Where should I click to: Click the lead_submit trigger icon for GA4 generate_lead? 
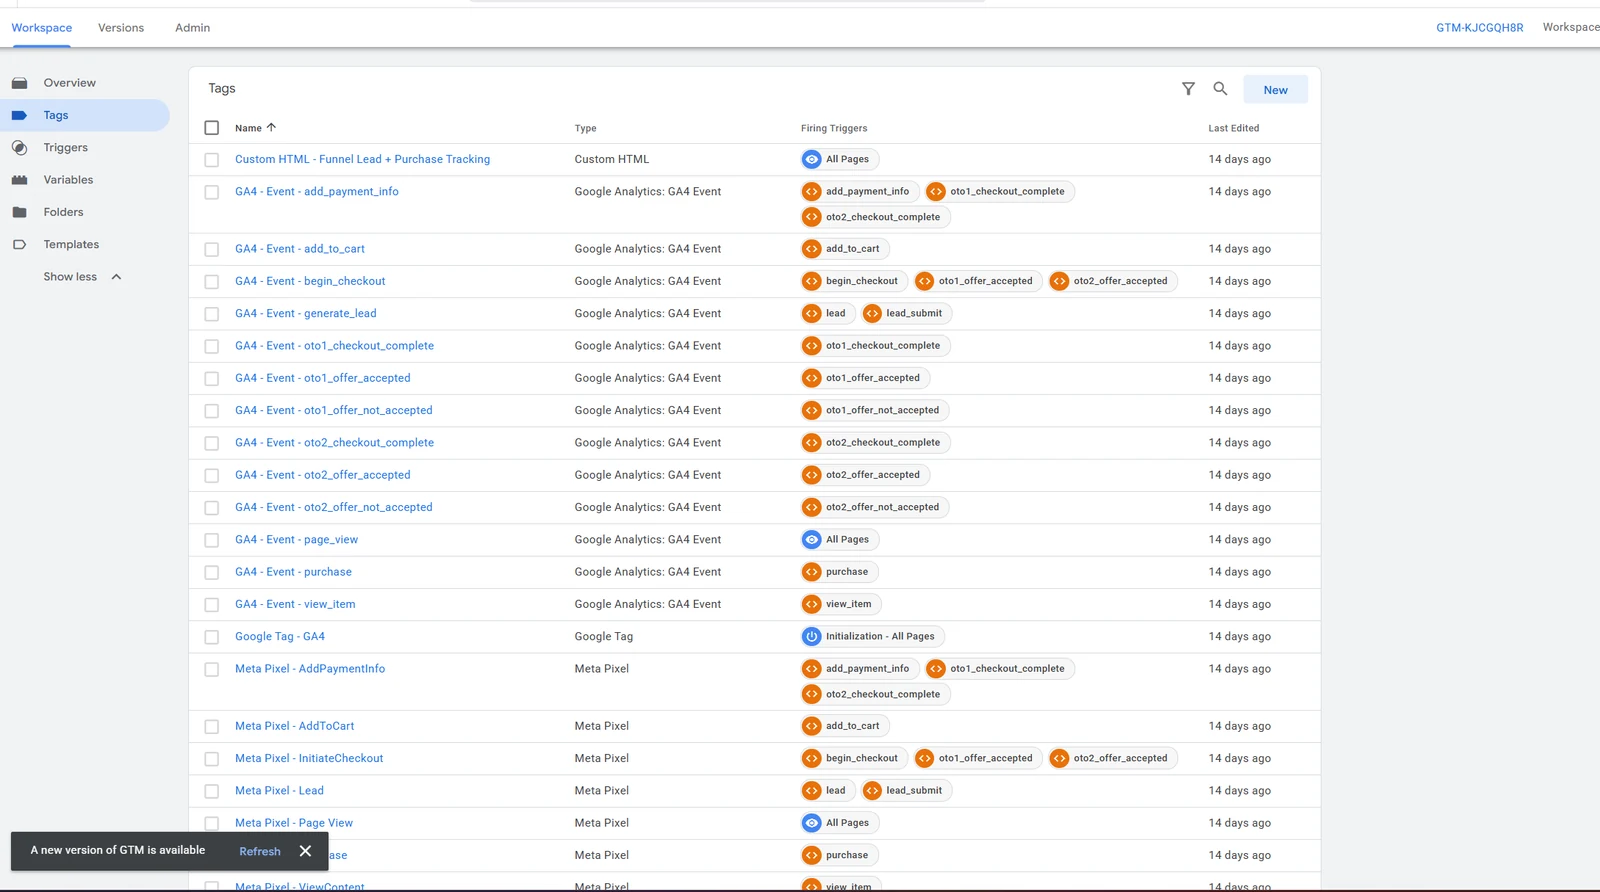[x=872, y=314]
